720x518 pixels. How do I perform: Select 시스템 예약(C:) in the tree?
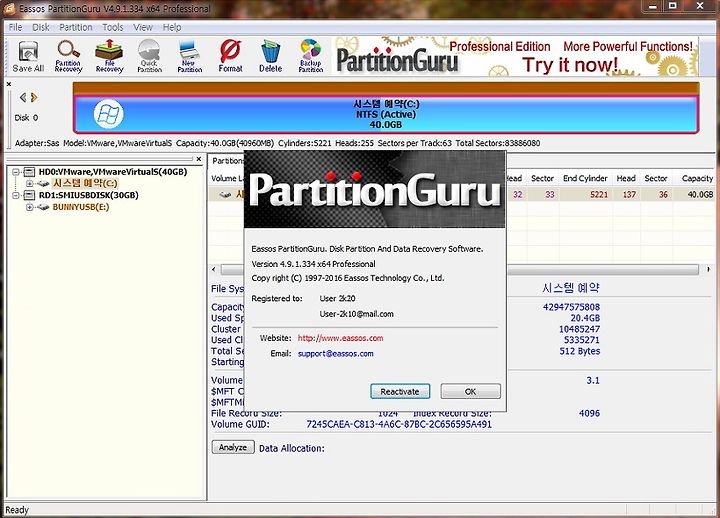(x=85, y=183)
